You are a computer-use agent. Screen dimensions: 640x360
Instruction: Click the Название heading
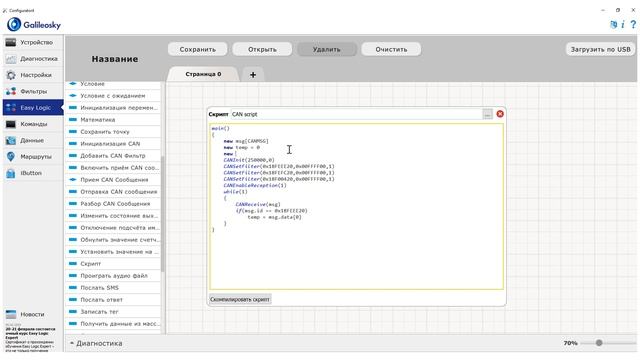pyautogui.click(x=115, y=59)
